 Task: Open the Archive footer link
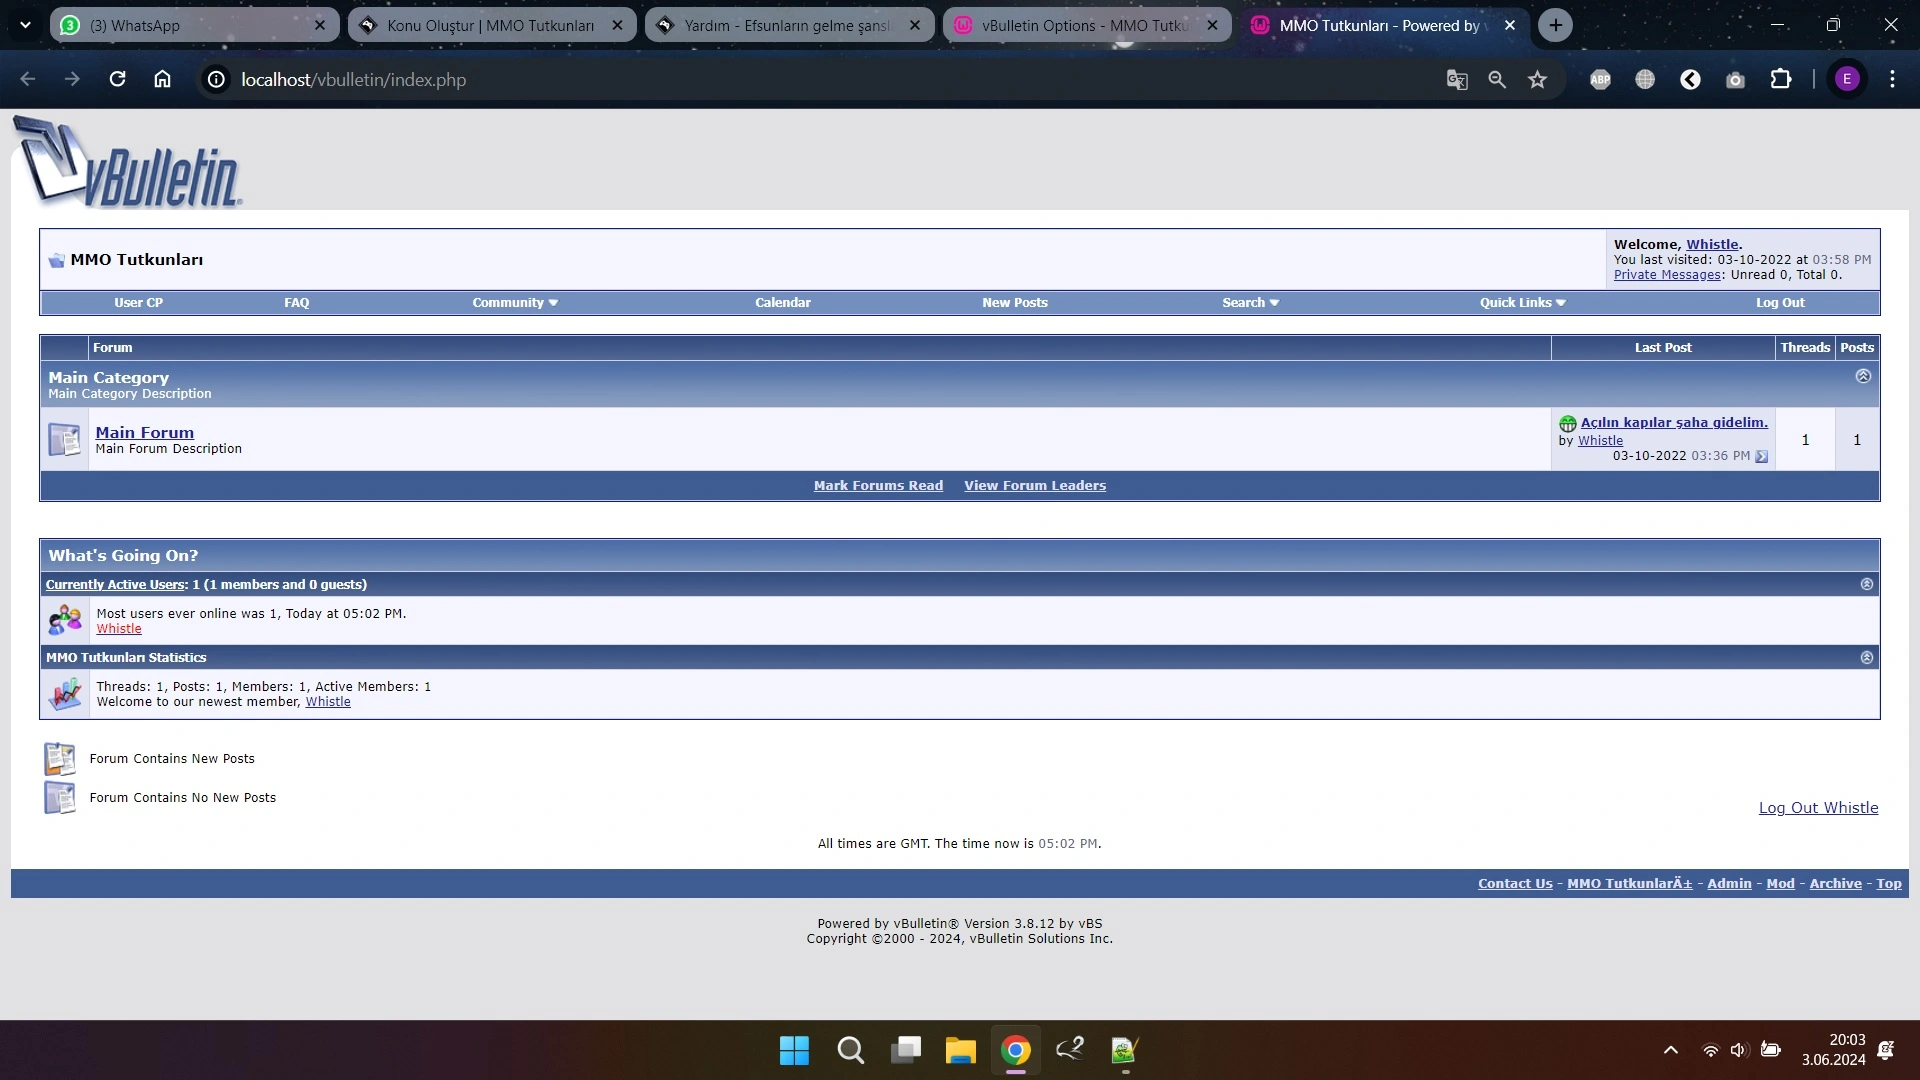pos(1835,884)
